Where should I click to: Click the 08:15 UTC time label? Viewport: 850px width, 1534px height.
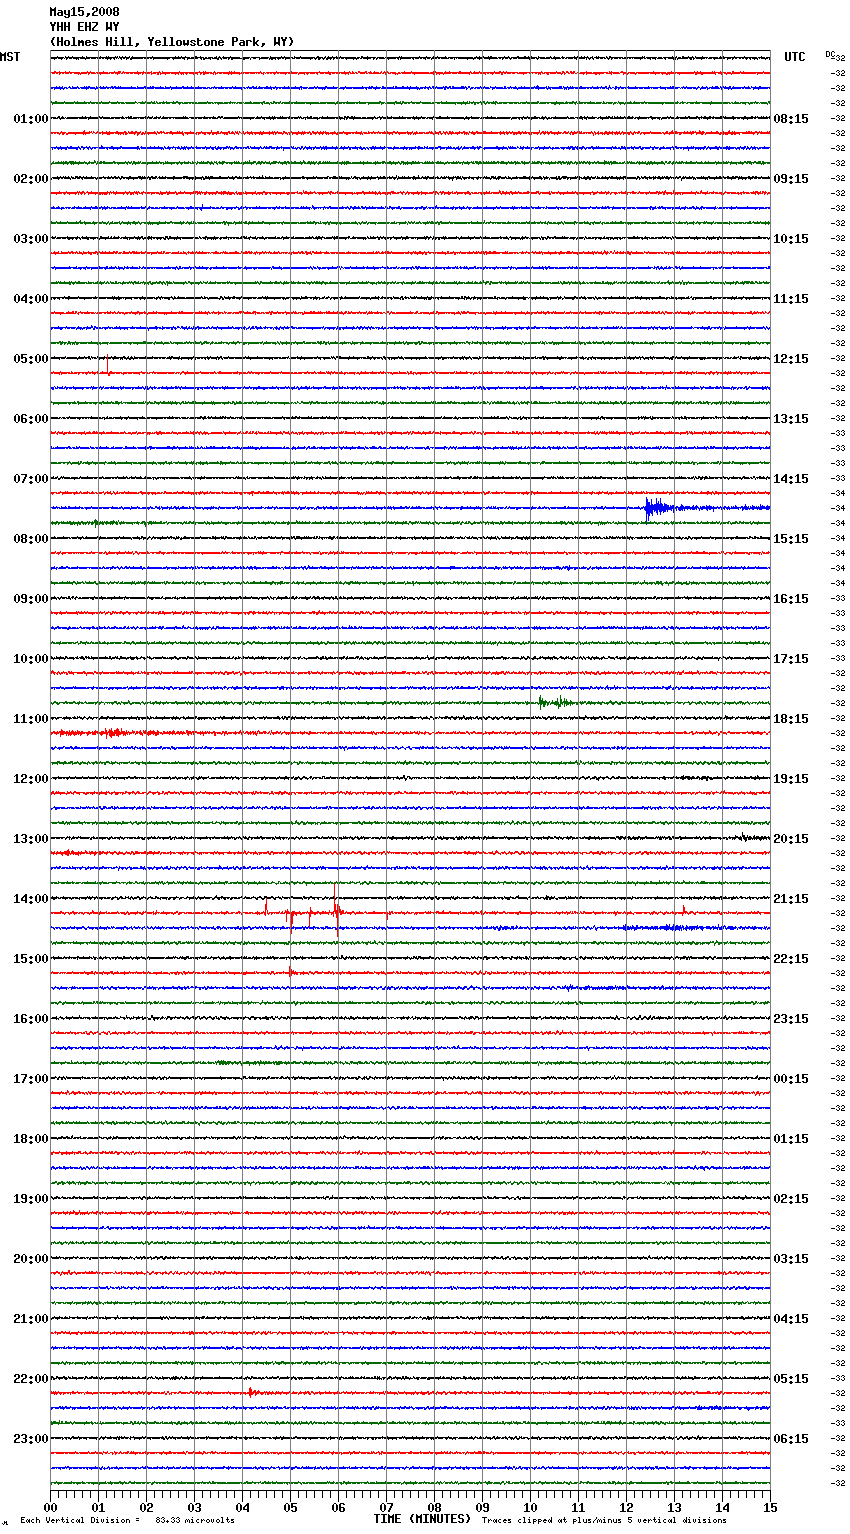pyautogui.click(x=791, y=119)
